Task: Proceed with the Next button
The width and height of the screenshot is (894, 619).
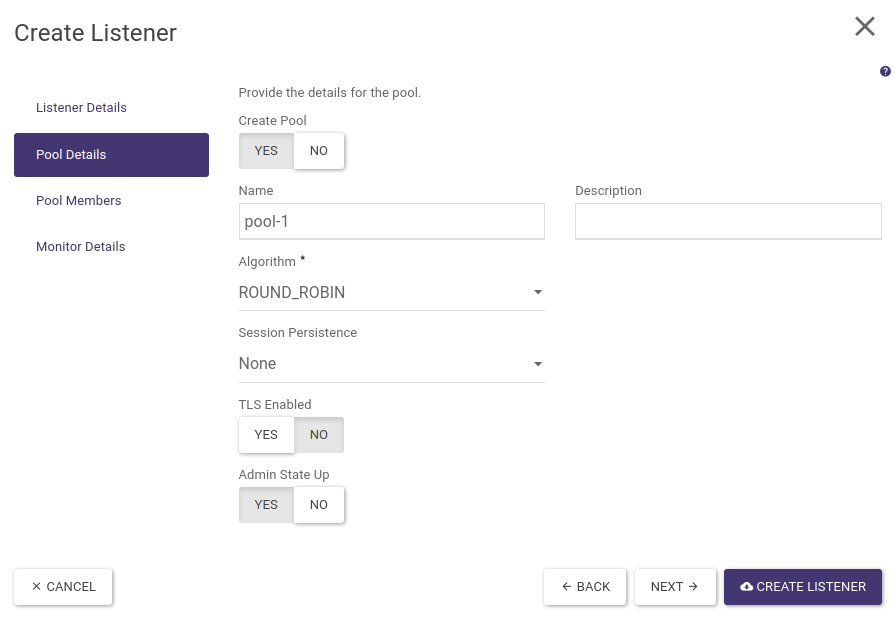Action: [675, 587]
